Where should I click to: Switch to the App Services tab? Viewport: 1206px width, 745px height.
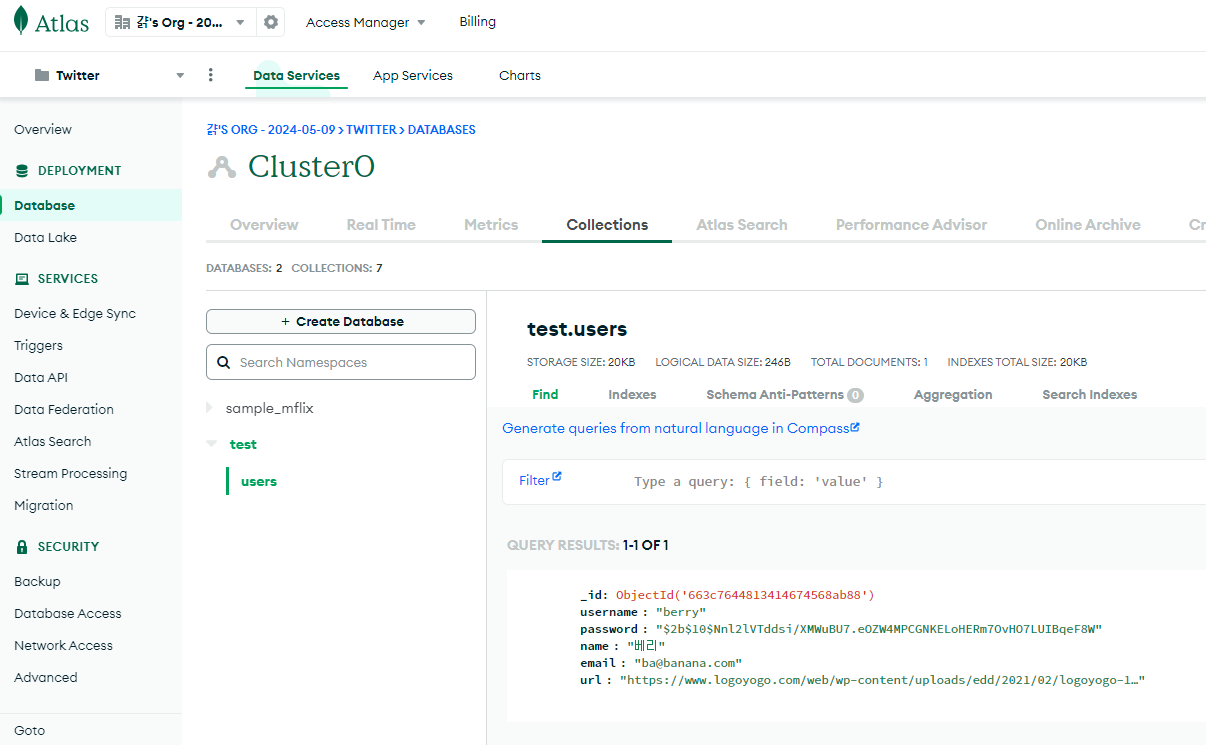click(x=413, y=75)
